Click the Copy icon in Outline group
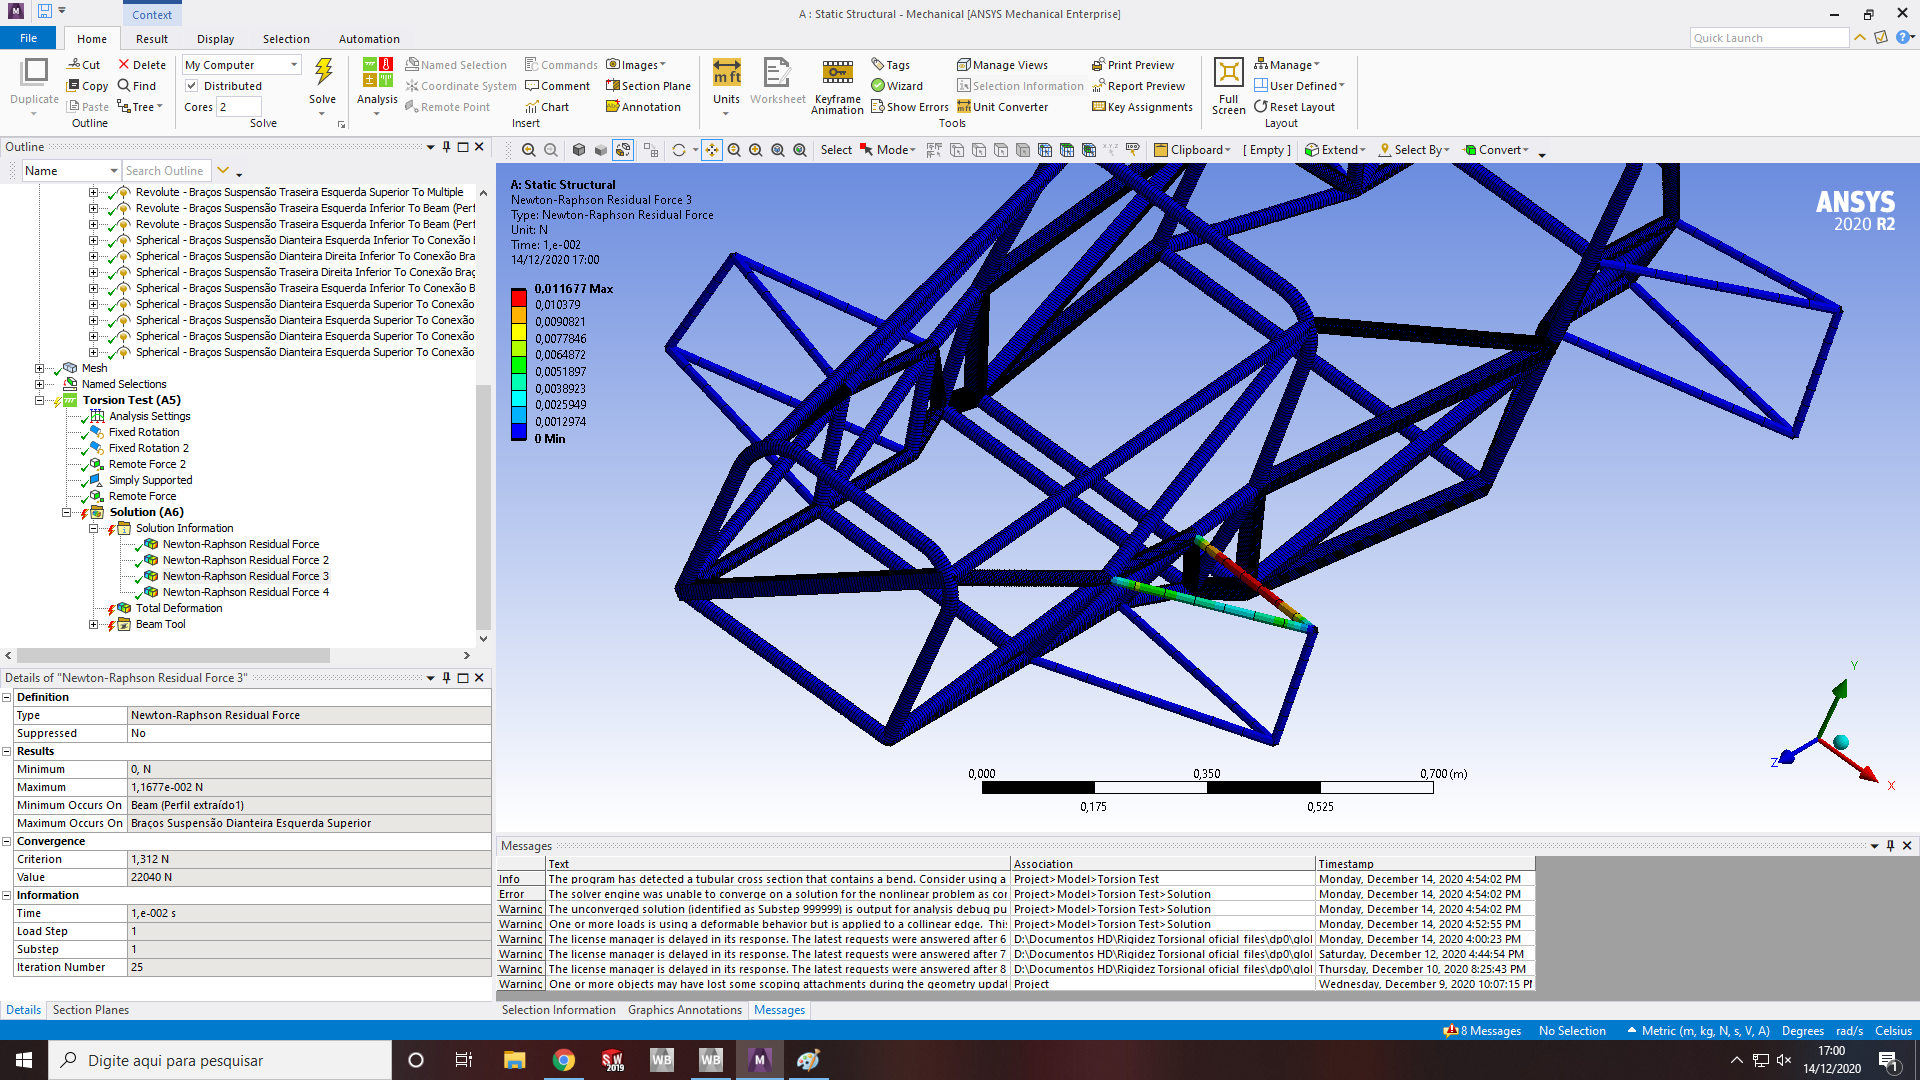 click(x=74, y=86)
